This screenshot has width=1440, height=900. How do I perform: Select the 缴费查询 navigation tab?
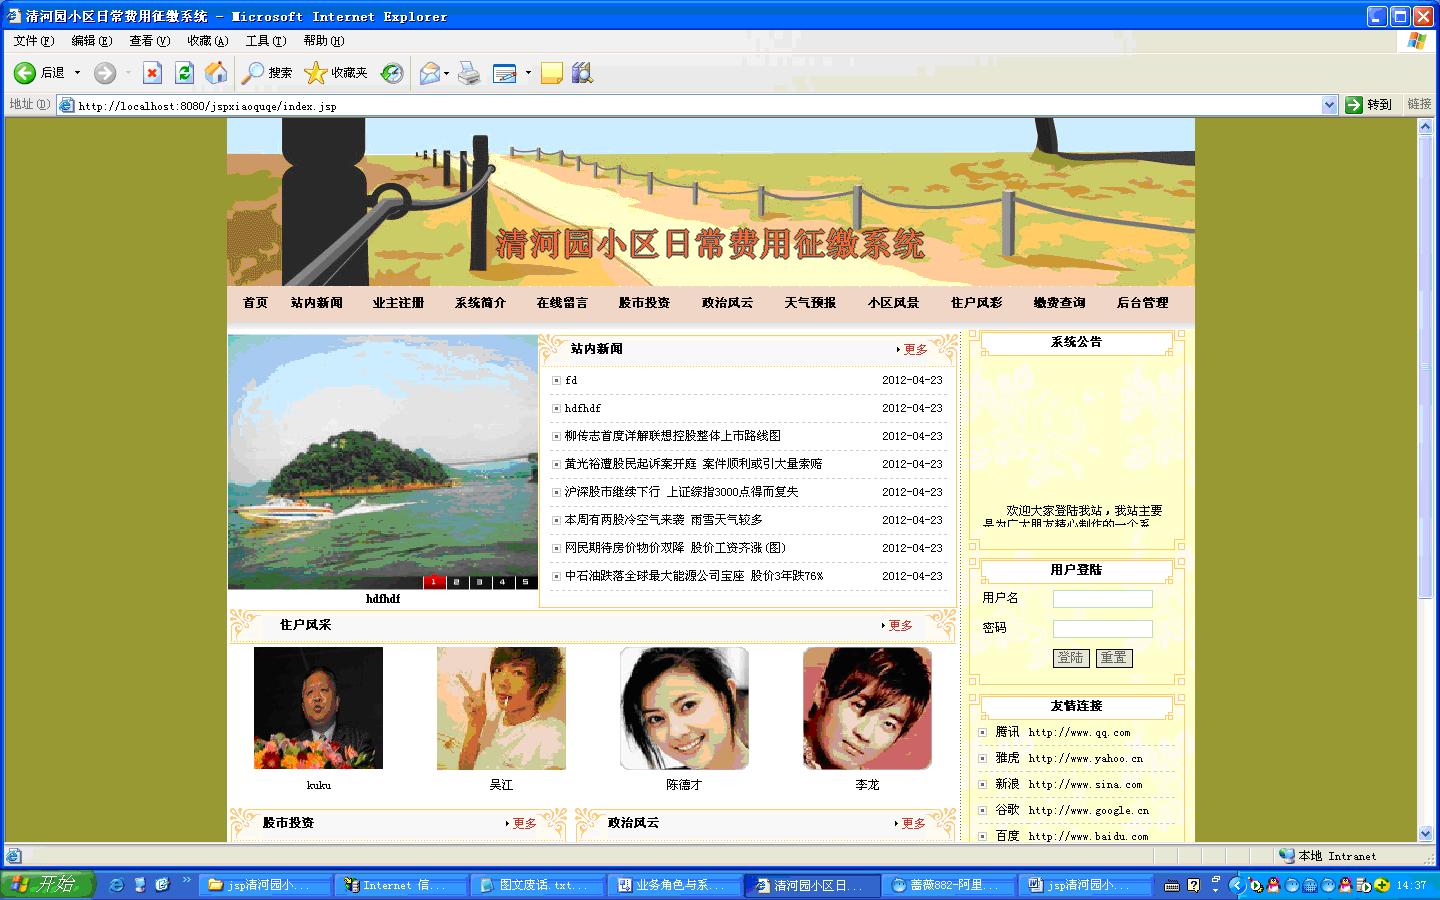[1059, 303]
